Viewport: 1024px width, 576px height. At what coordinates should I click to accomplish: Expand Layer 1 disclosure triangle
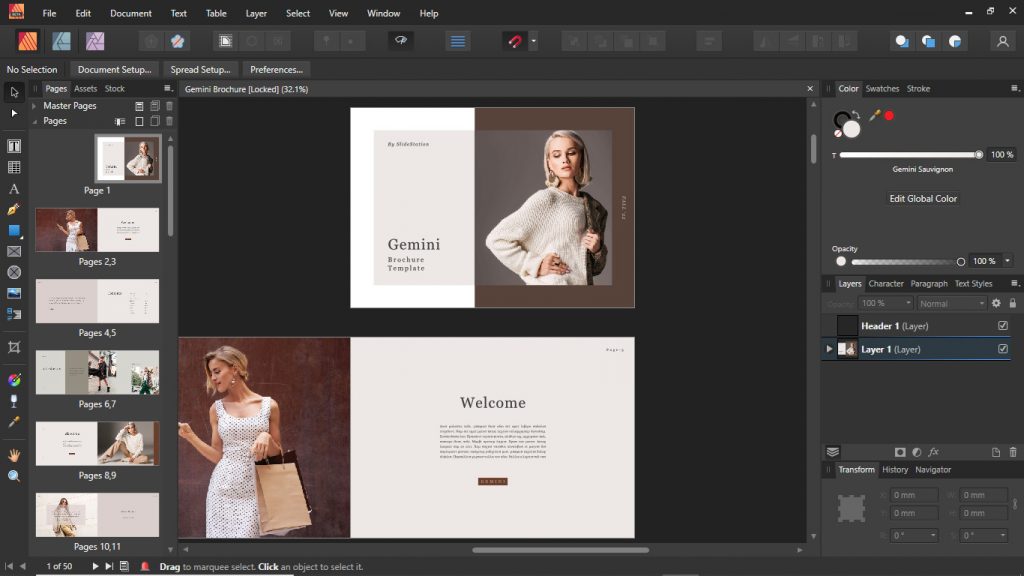(x=829, y=349)
